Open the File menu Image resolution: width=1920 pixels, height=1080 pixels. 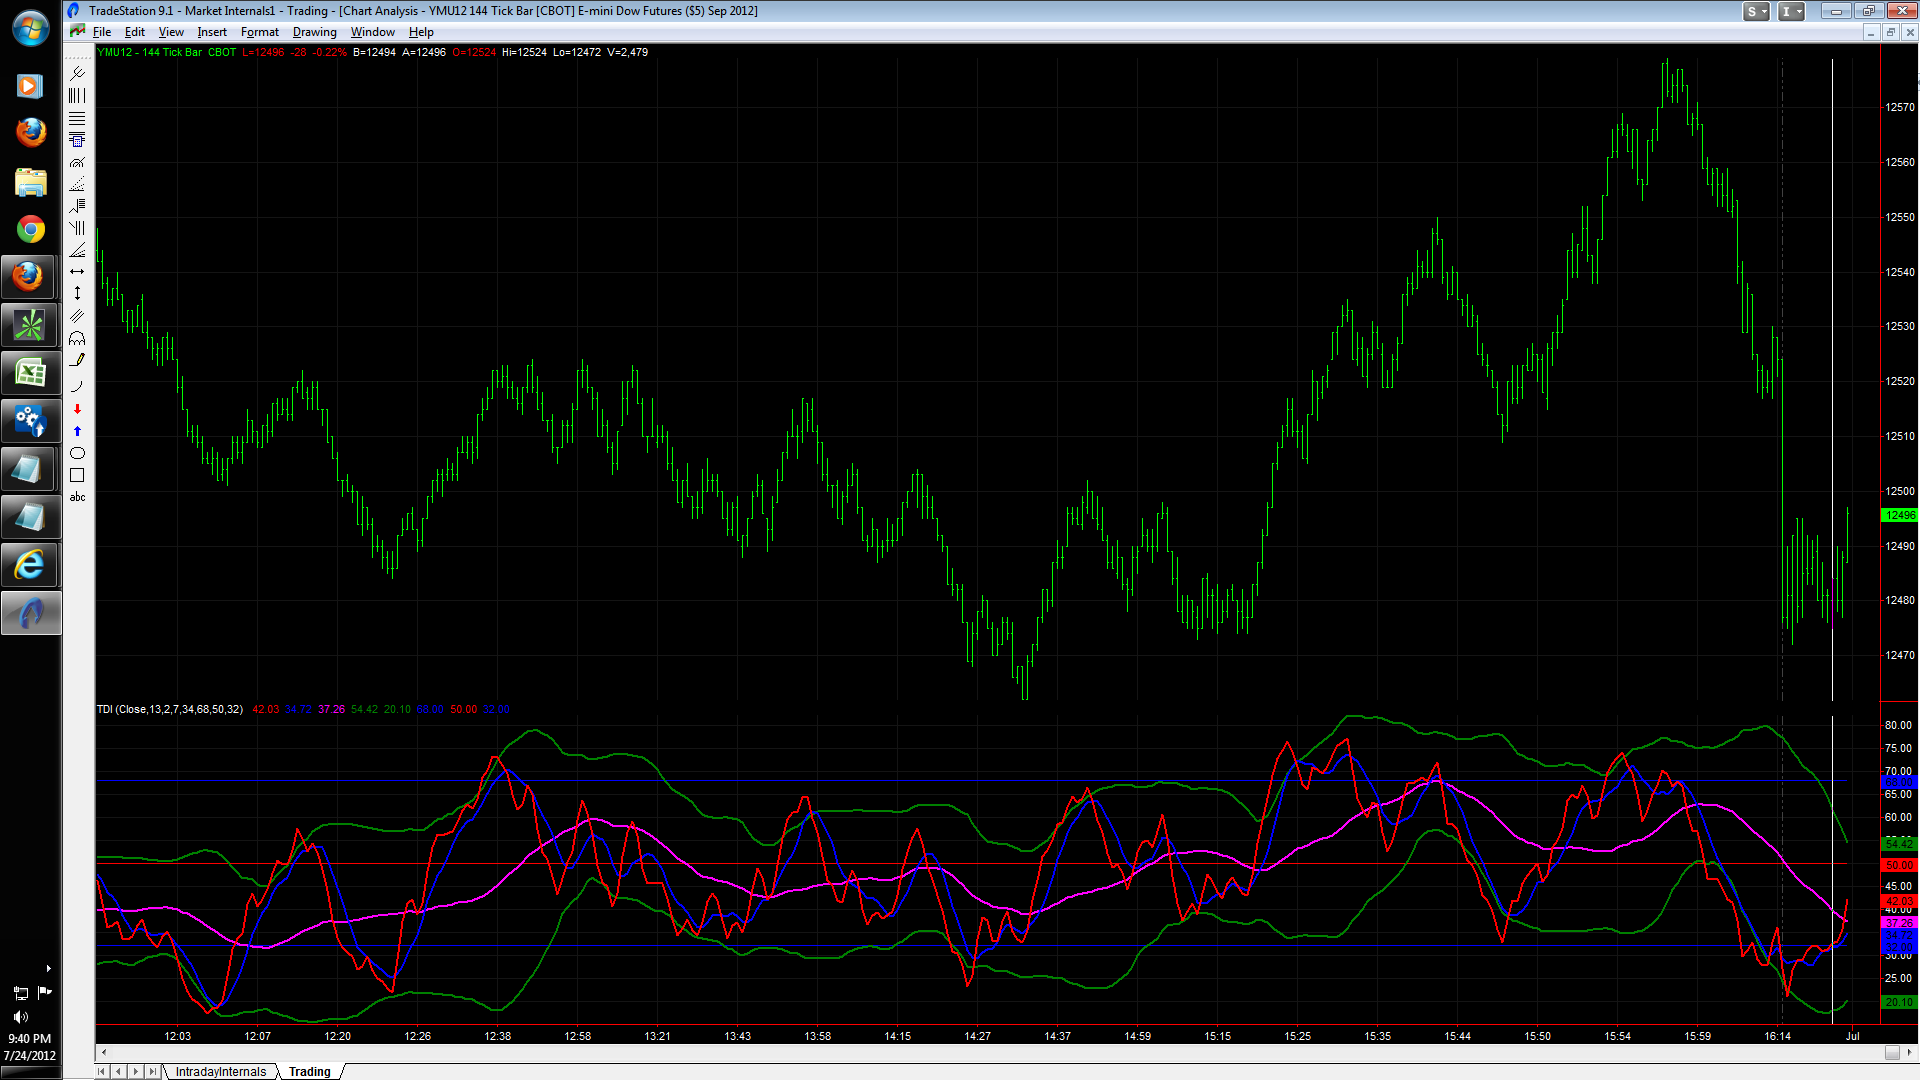tap(102, 32)
